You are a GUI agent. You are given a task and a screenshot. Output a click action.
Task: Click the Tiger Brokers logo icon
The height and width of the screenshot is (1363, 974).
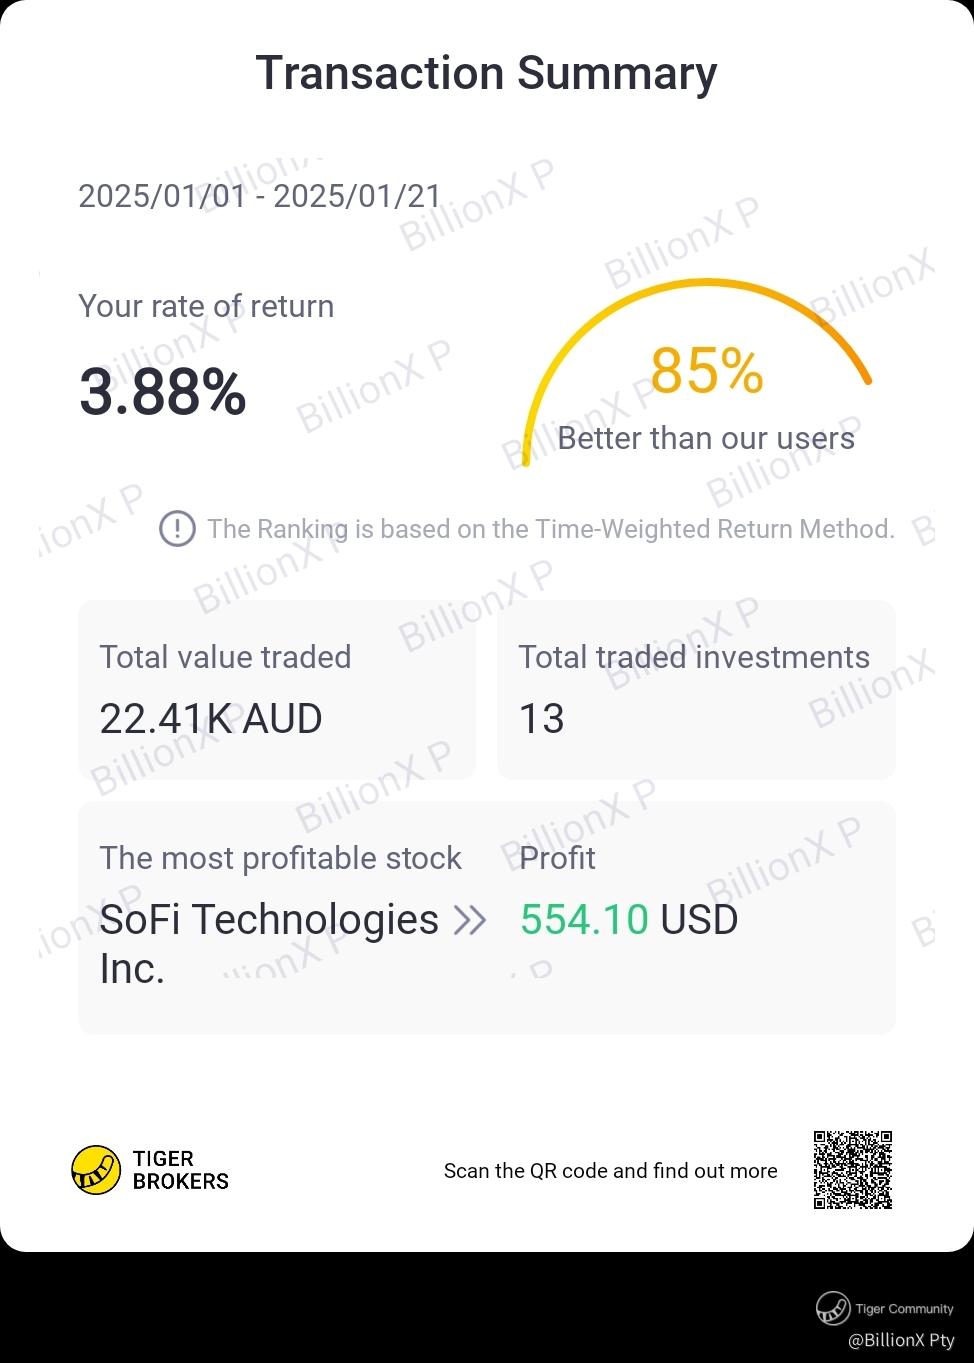pos(96,1170)
